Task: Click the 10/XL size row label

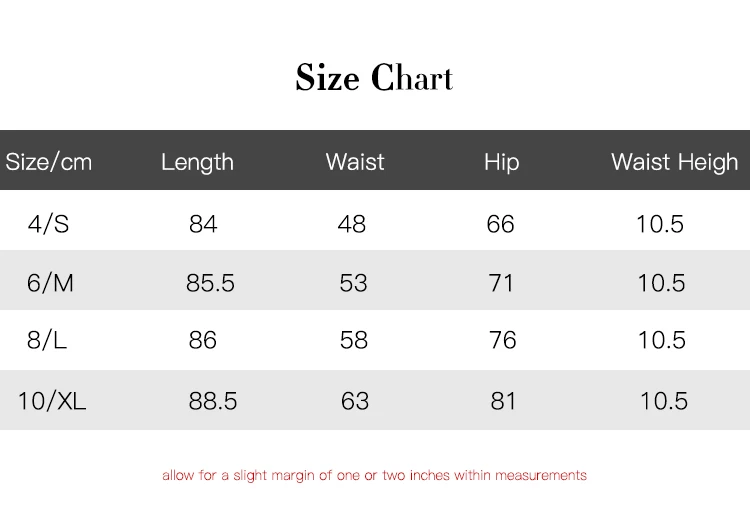Action: [x=52, y=401]
